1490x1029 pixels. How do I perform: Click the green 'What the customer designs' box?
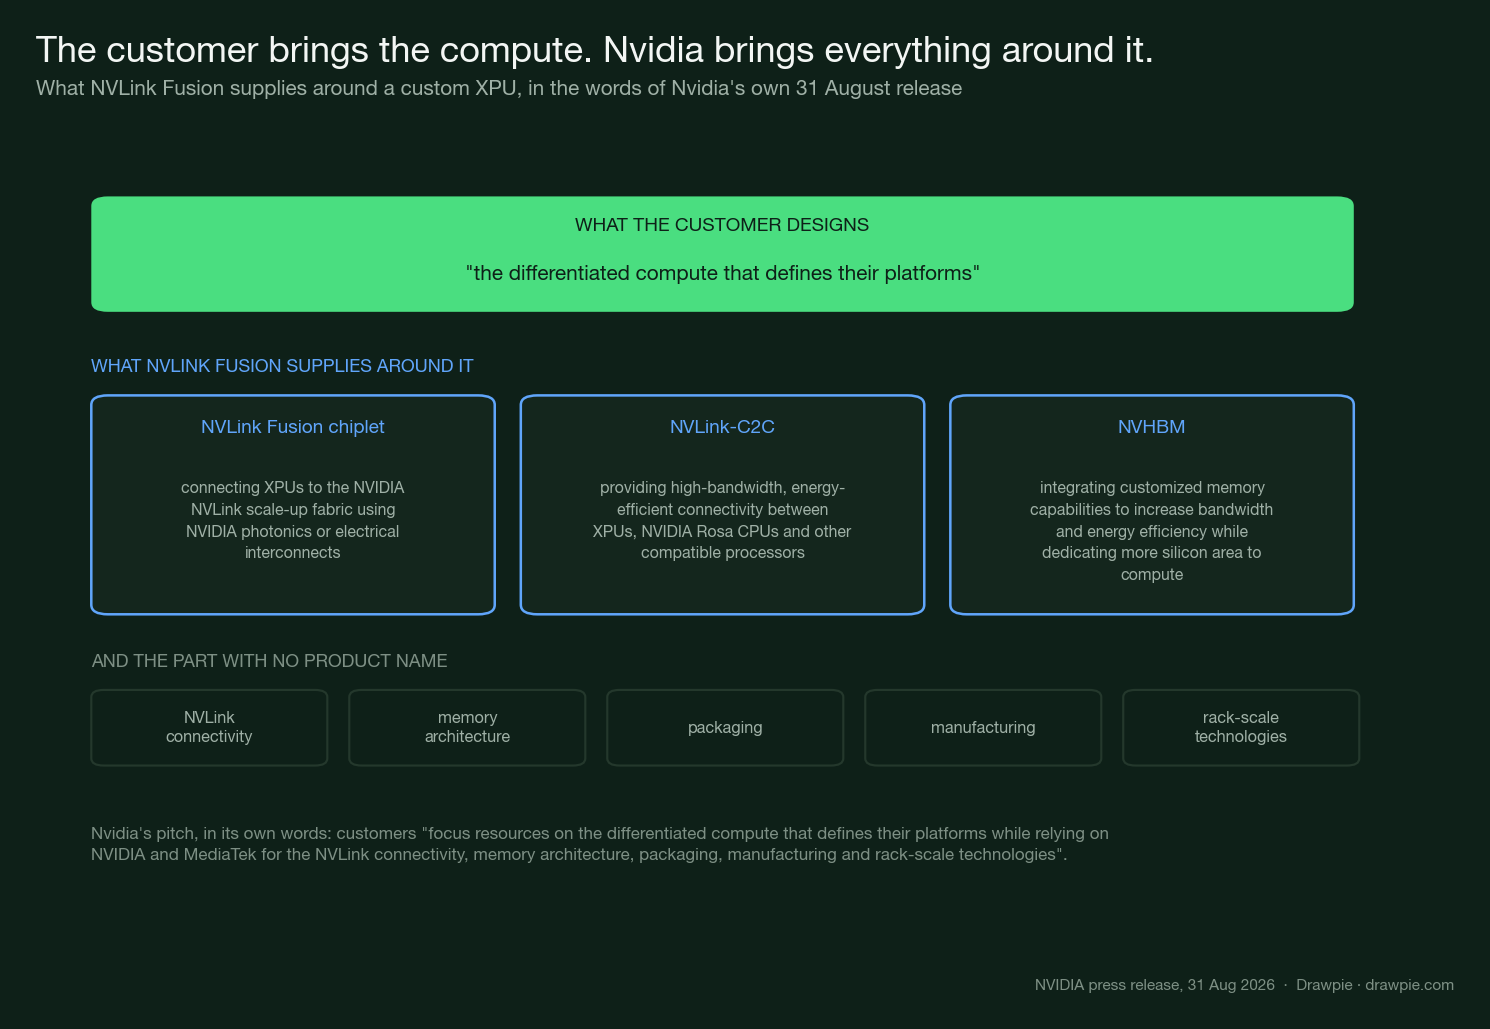722,254
